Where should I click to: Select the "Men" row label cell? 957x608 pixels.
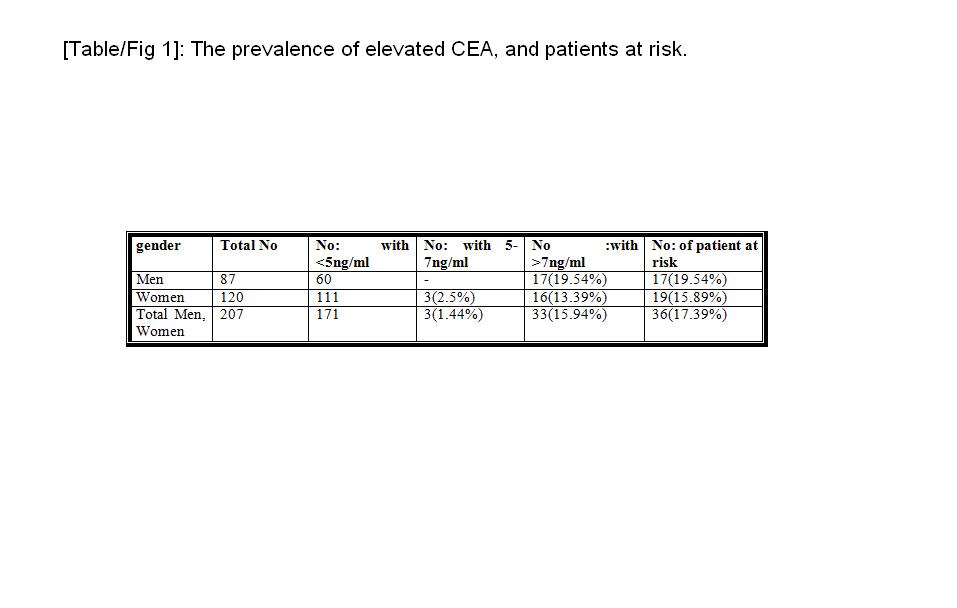pyautogui.click(x=149, y=280)
